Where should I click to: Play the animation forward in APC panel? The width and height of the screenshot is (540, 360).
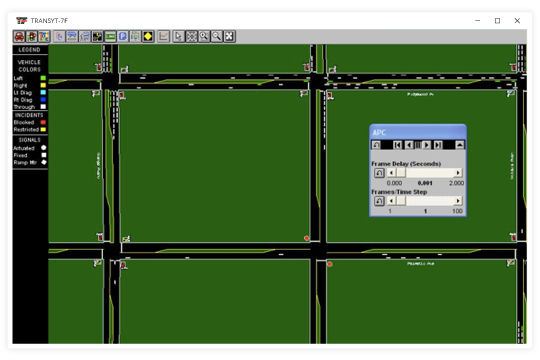coord(426,145)
